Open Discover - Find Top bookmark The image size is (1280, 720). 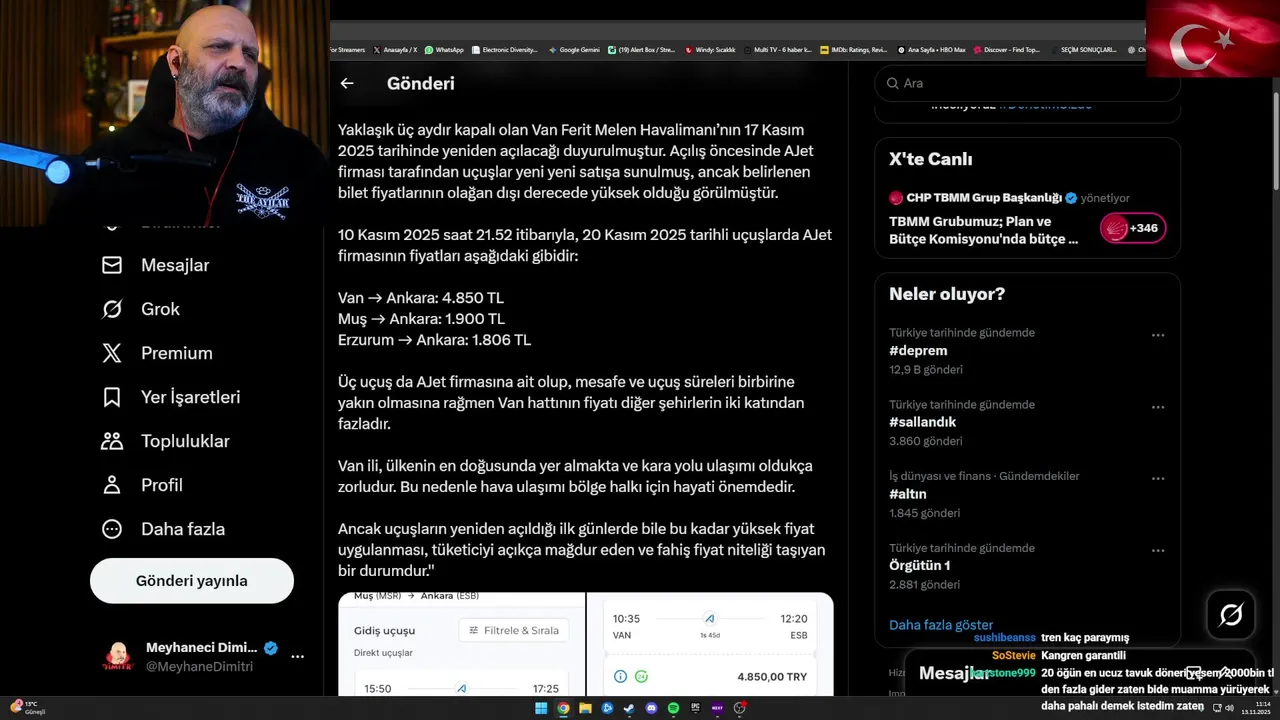pyautogui.click(x=1007, y=50)
